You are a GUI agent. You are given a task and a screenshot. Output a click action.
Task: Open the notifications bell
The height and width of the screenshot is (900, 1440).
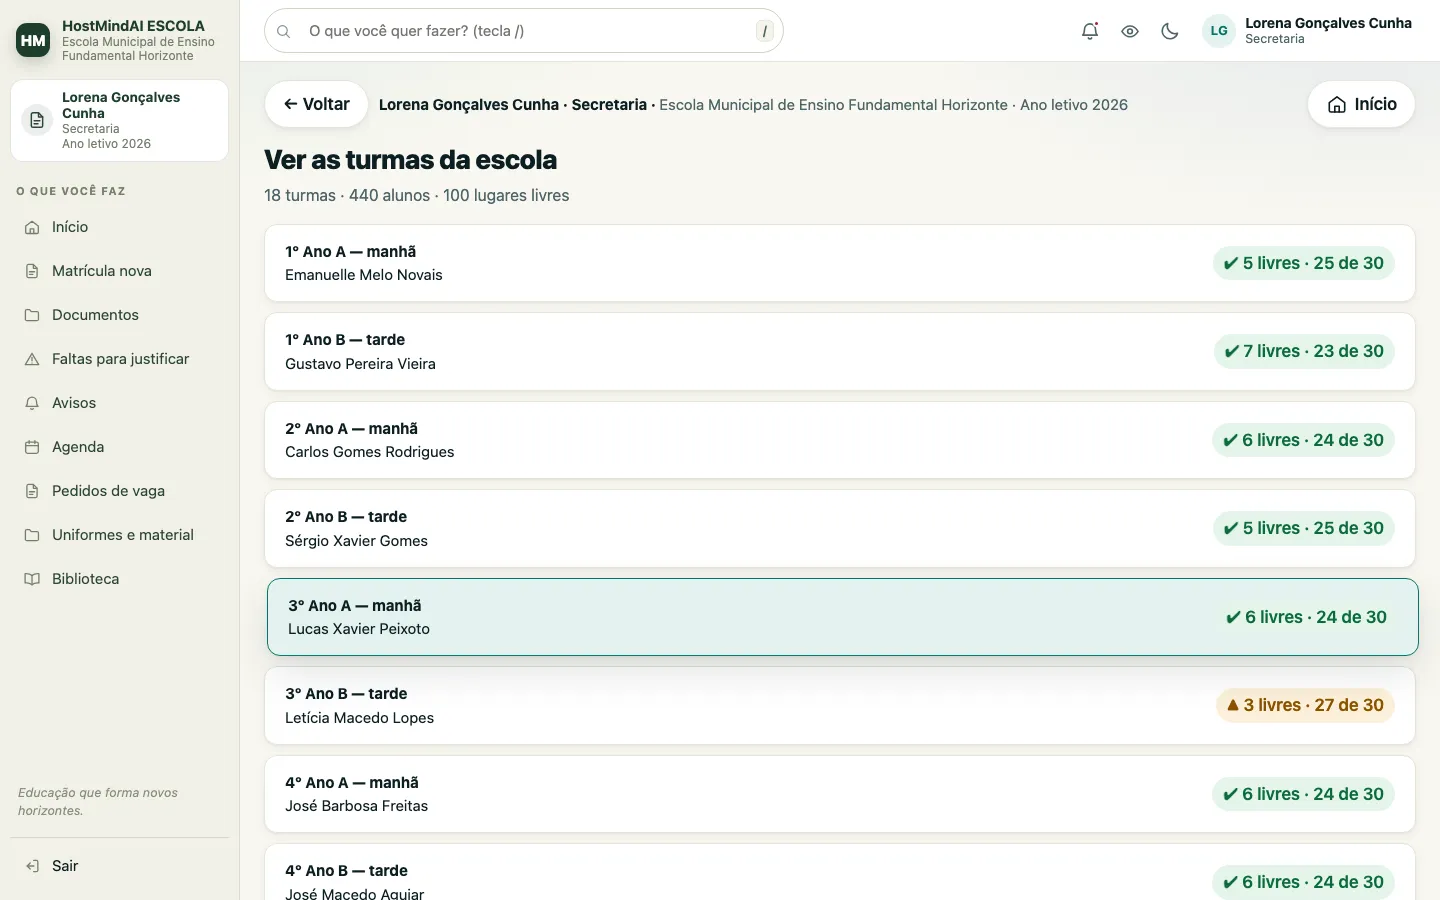[1090, 31]
